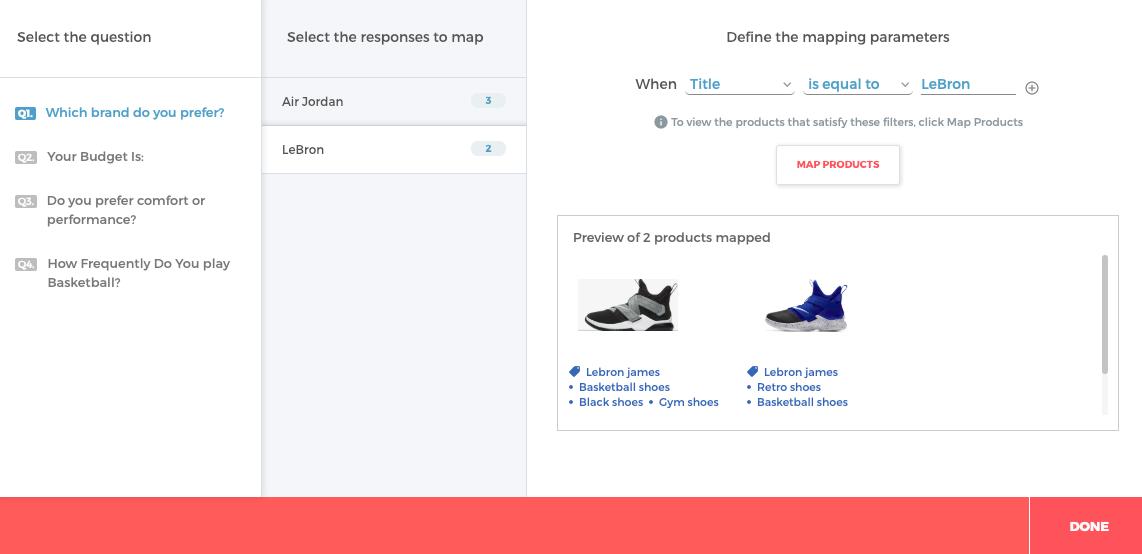This screenshot has height=554, width=1142.
Task: Click the blue shoe product thumbnail
Action: (807, 304)
